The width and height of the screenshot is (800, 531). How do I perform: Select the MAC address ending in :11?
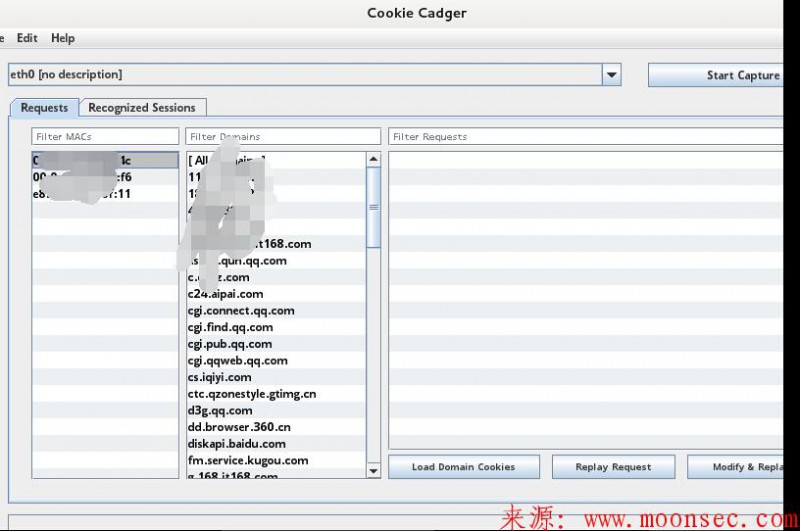pyautogui.click(x=105, y=194)
